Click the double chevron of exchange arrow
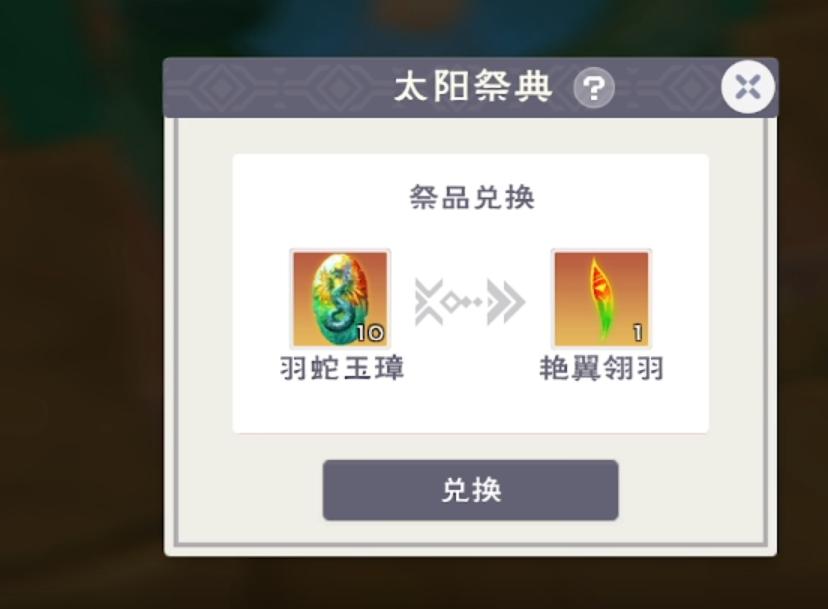Screen dimensions: 828x609 (506, 302)
